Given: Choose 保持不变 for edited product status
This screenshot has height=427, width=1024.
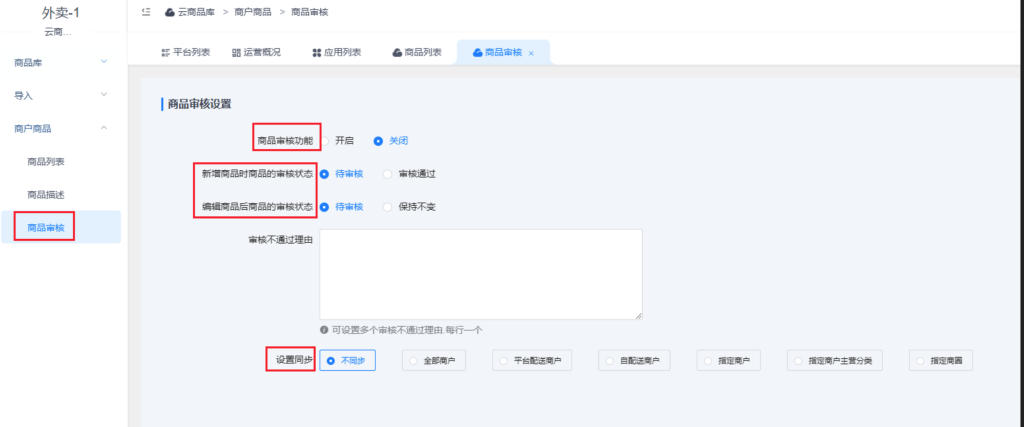Looking at the screenshot, I should coord(388,207).
